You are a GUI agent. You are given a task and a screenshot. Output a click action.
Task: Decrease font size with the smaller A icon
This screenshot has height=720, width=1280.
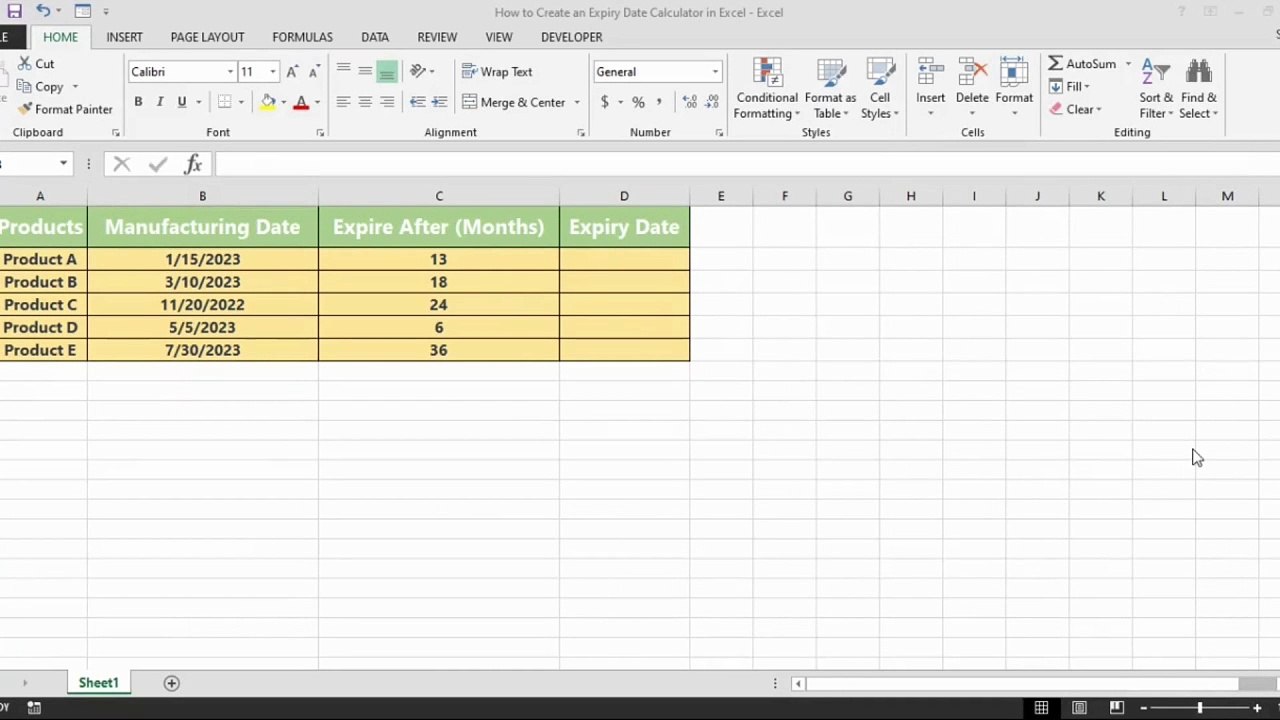coord(313,72)
